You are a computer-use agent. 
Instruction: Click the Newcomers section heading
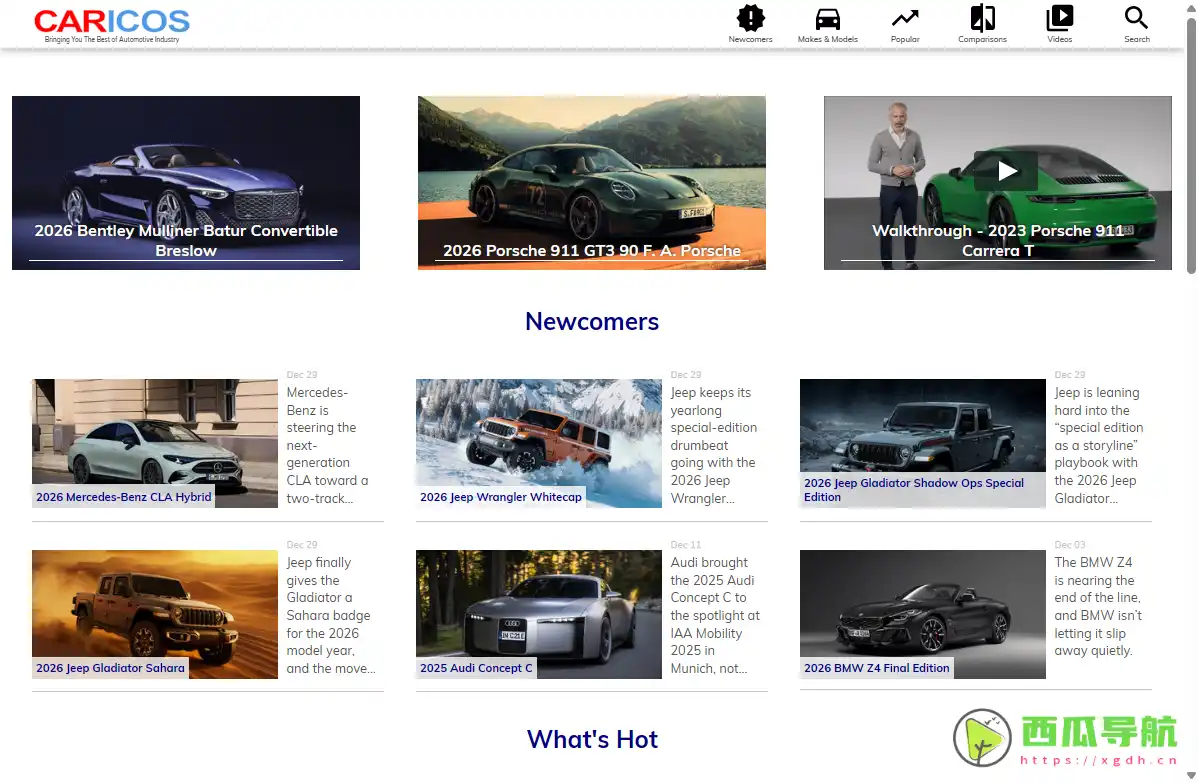[591, 322]
